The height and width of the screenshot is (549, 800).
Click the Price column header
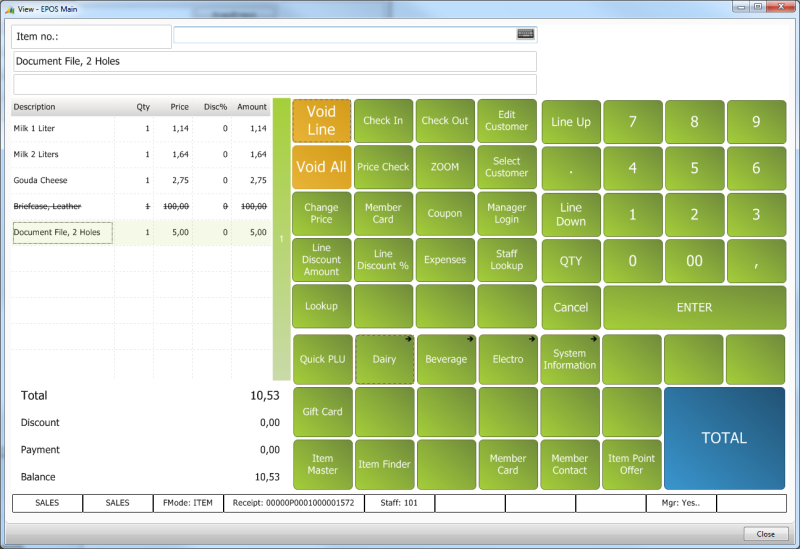[179, 107]
